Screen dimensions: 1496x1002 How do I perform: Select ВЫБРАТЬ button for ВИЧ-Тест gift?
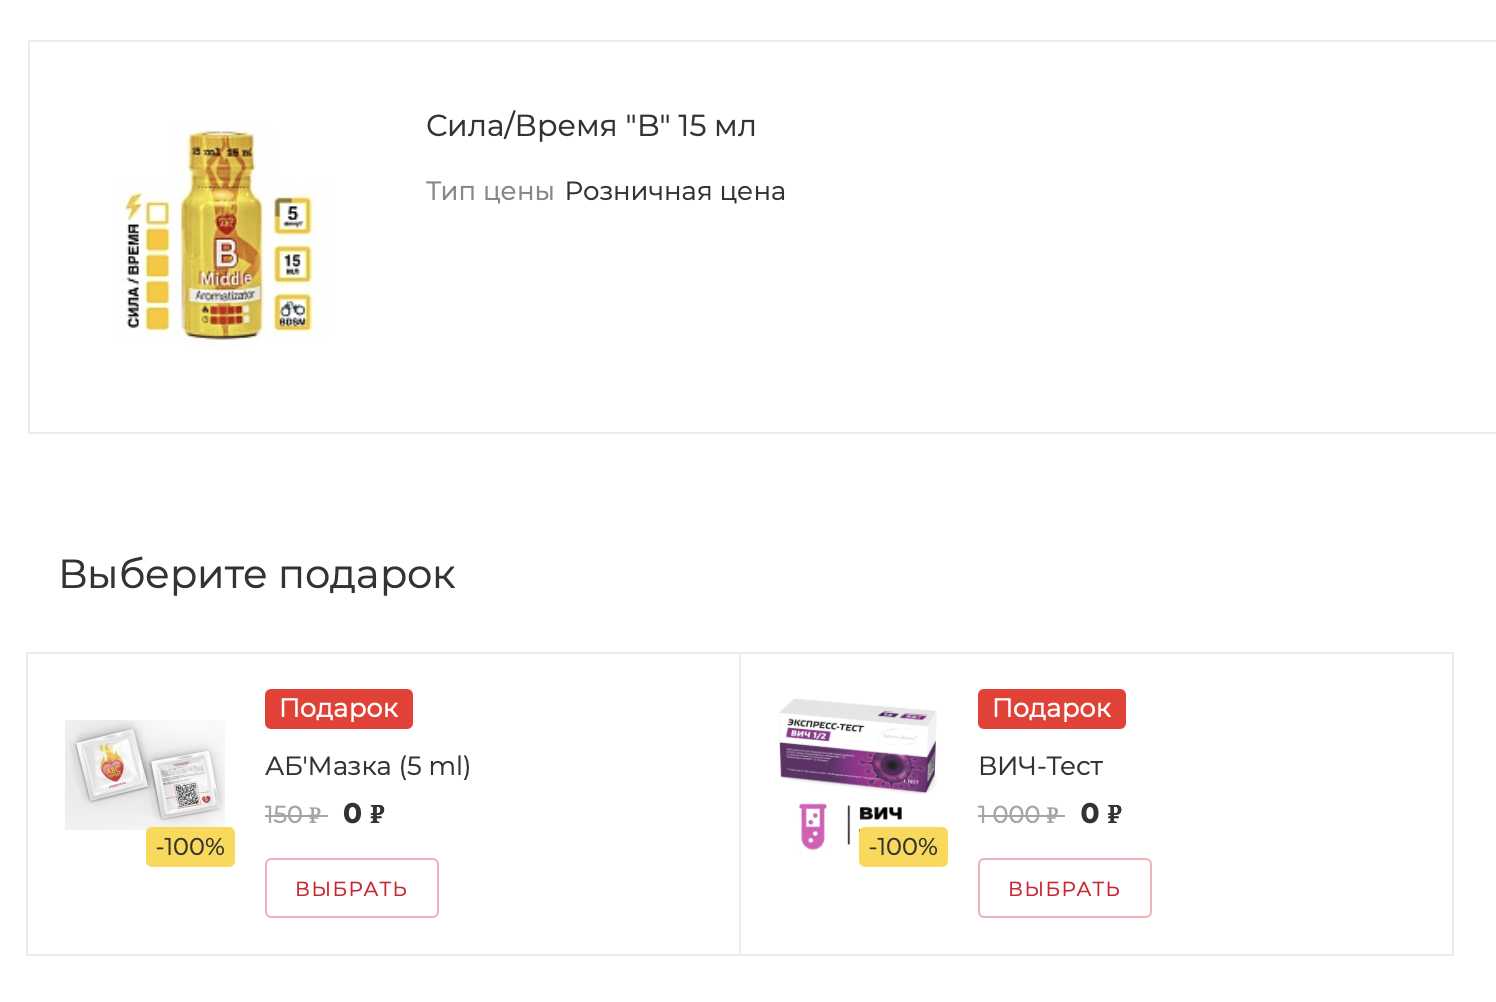coord(1064,887)
